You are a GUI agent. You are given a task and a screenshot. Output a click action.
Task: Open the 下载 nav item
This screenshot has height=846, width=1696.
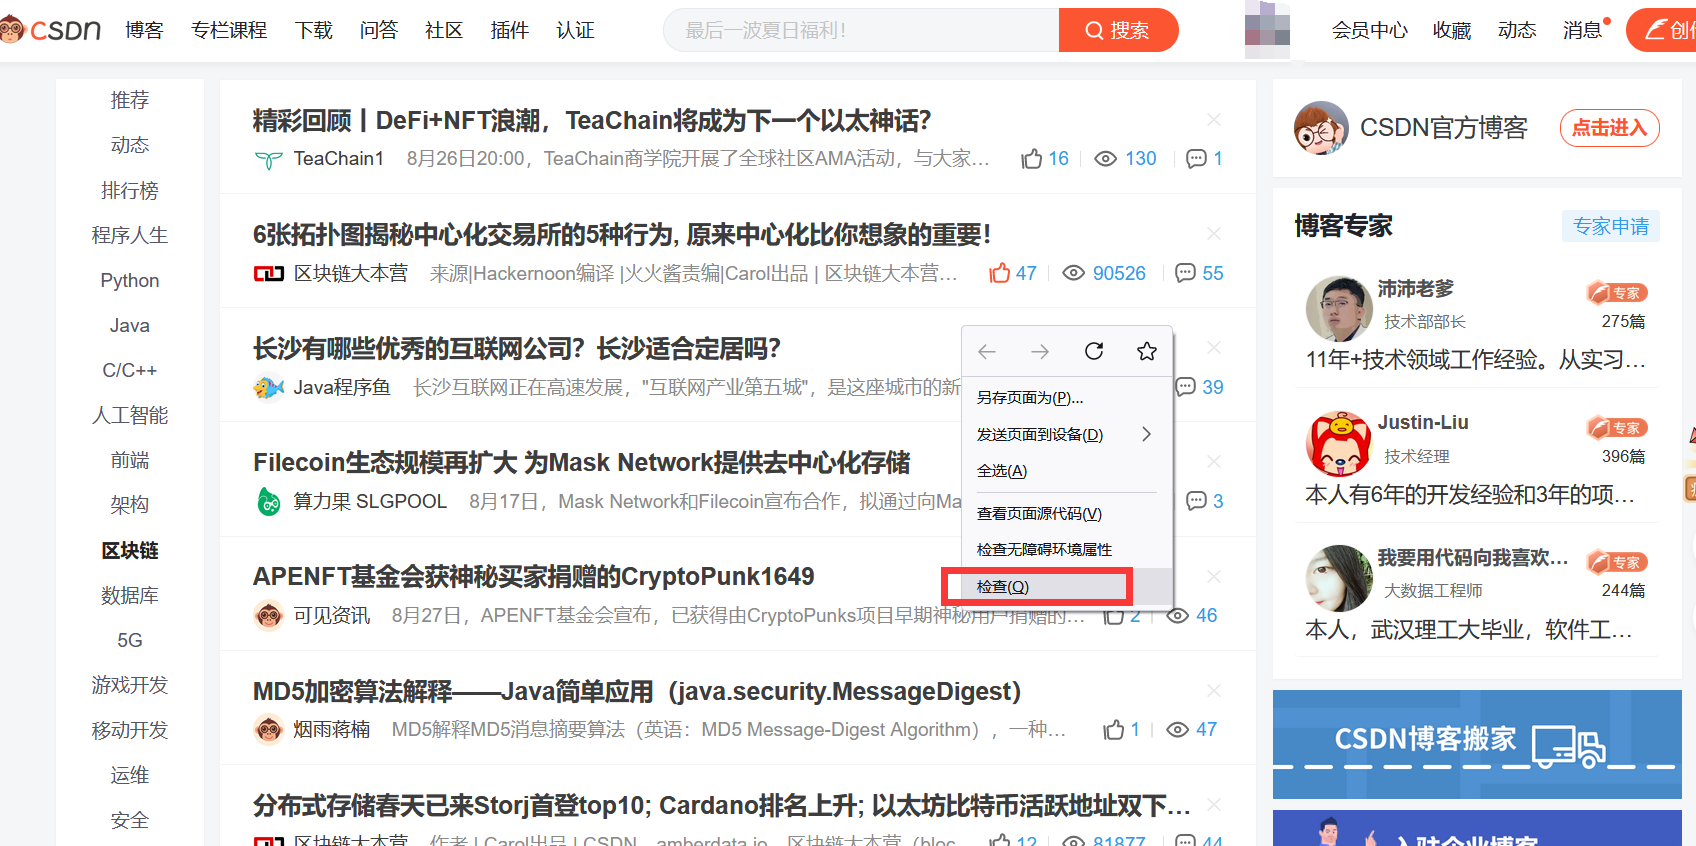(314, 30)
